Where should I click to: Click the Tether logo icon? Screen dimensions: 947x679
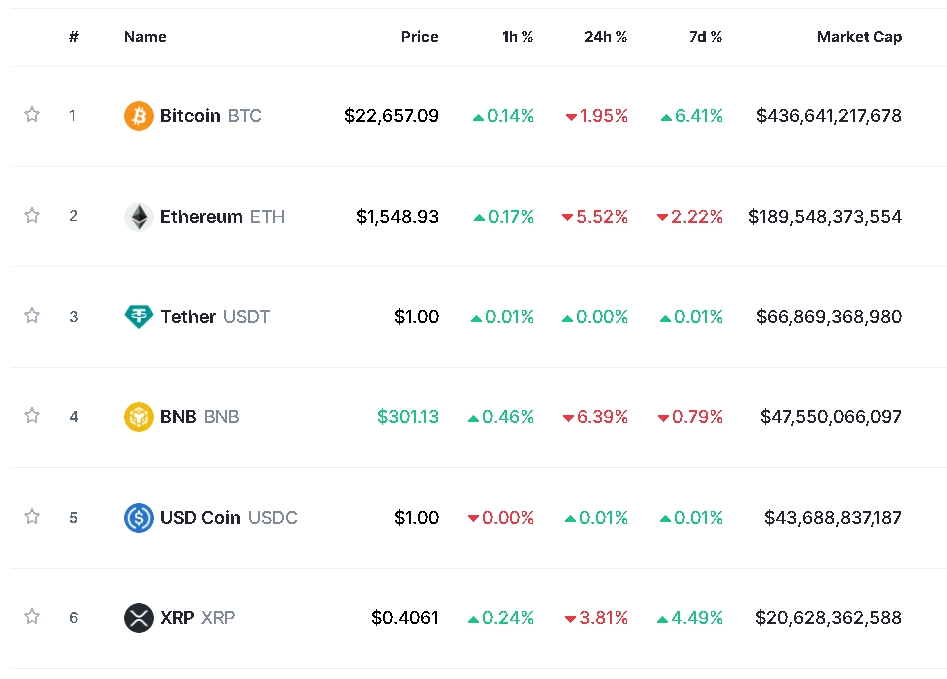coord(138,317)
